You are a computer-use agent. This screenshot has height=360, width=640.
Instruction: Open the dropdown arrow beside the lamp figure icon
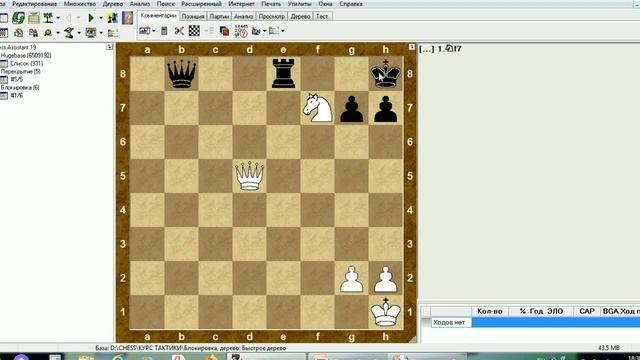[79, 33]
